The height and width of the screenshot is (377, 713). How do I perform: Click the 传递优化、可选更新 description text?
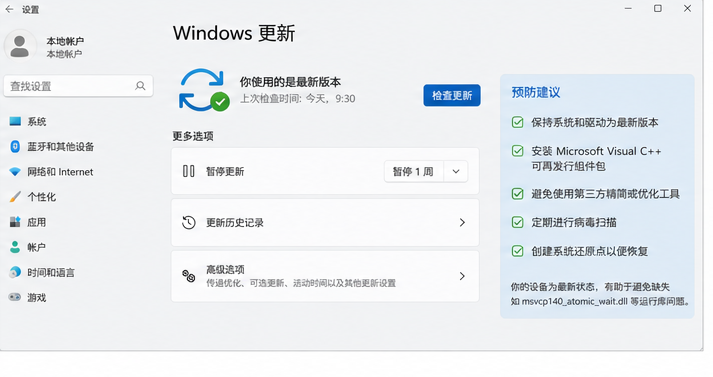tap(301, 283)
